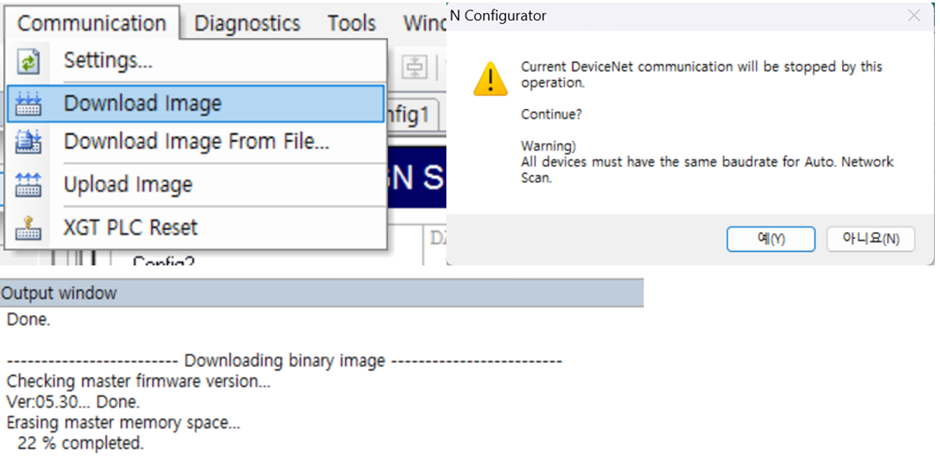Screen dimensions: 940x469
Task: Decline with the 아니요(N) button
Action: click(870, 239)
